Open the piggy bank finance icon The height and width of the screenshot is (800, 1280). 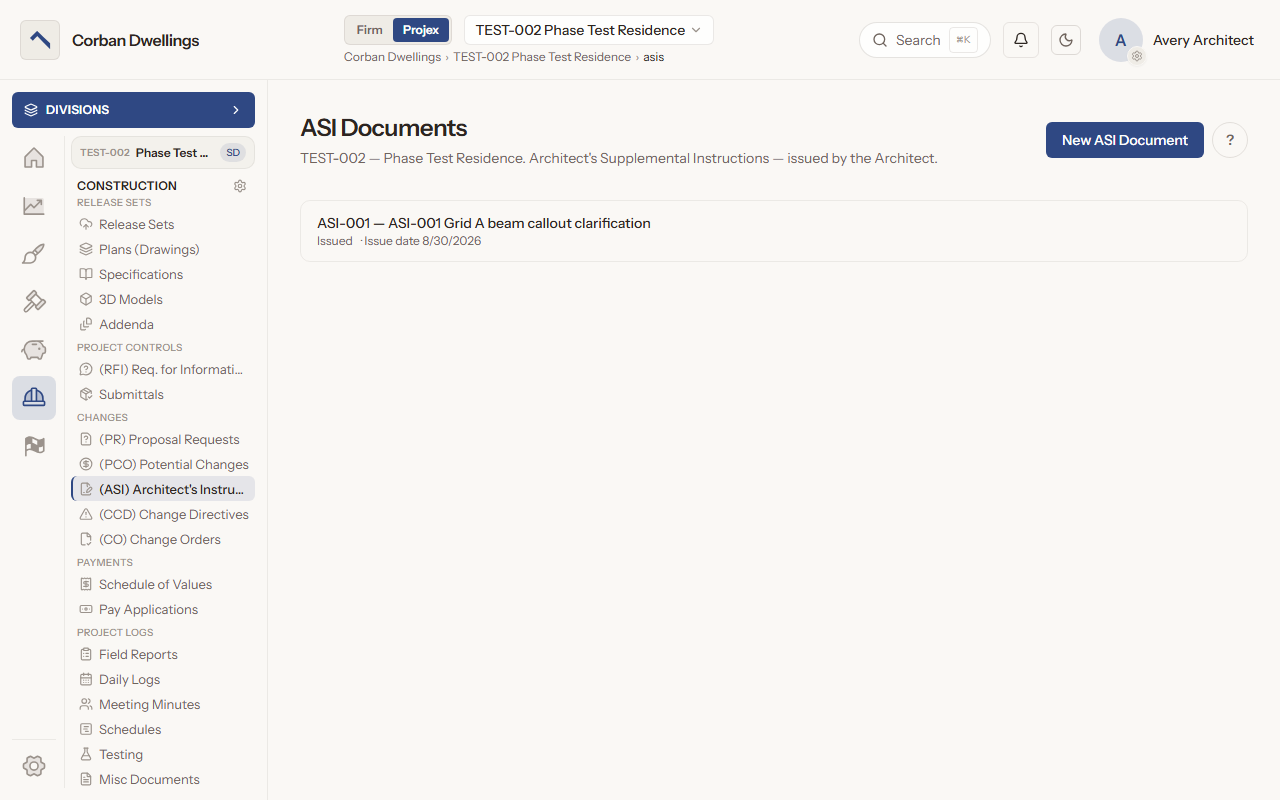tap(34, 350)
